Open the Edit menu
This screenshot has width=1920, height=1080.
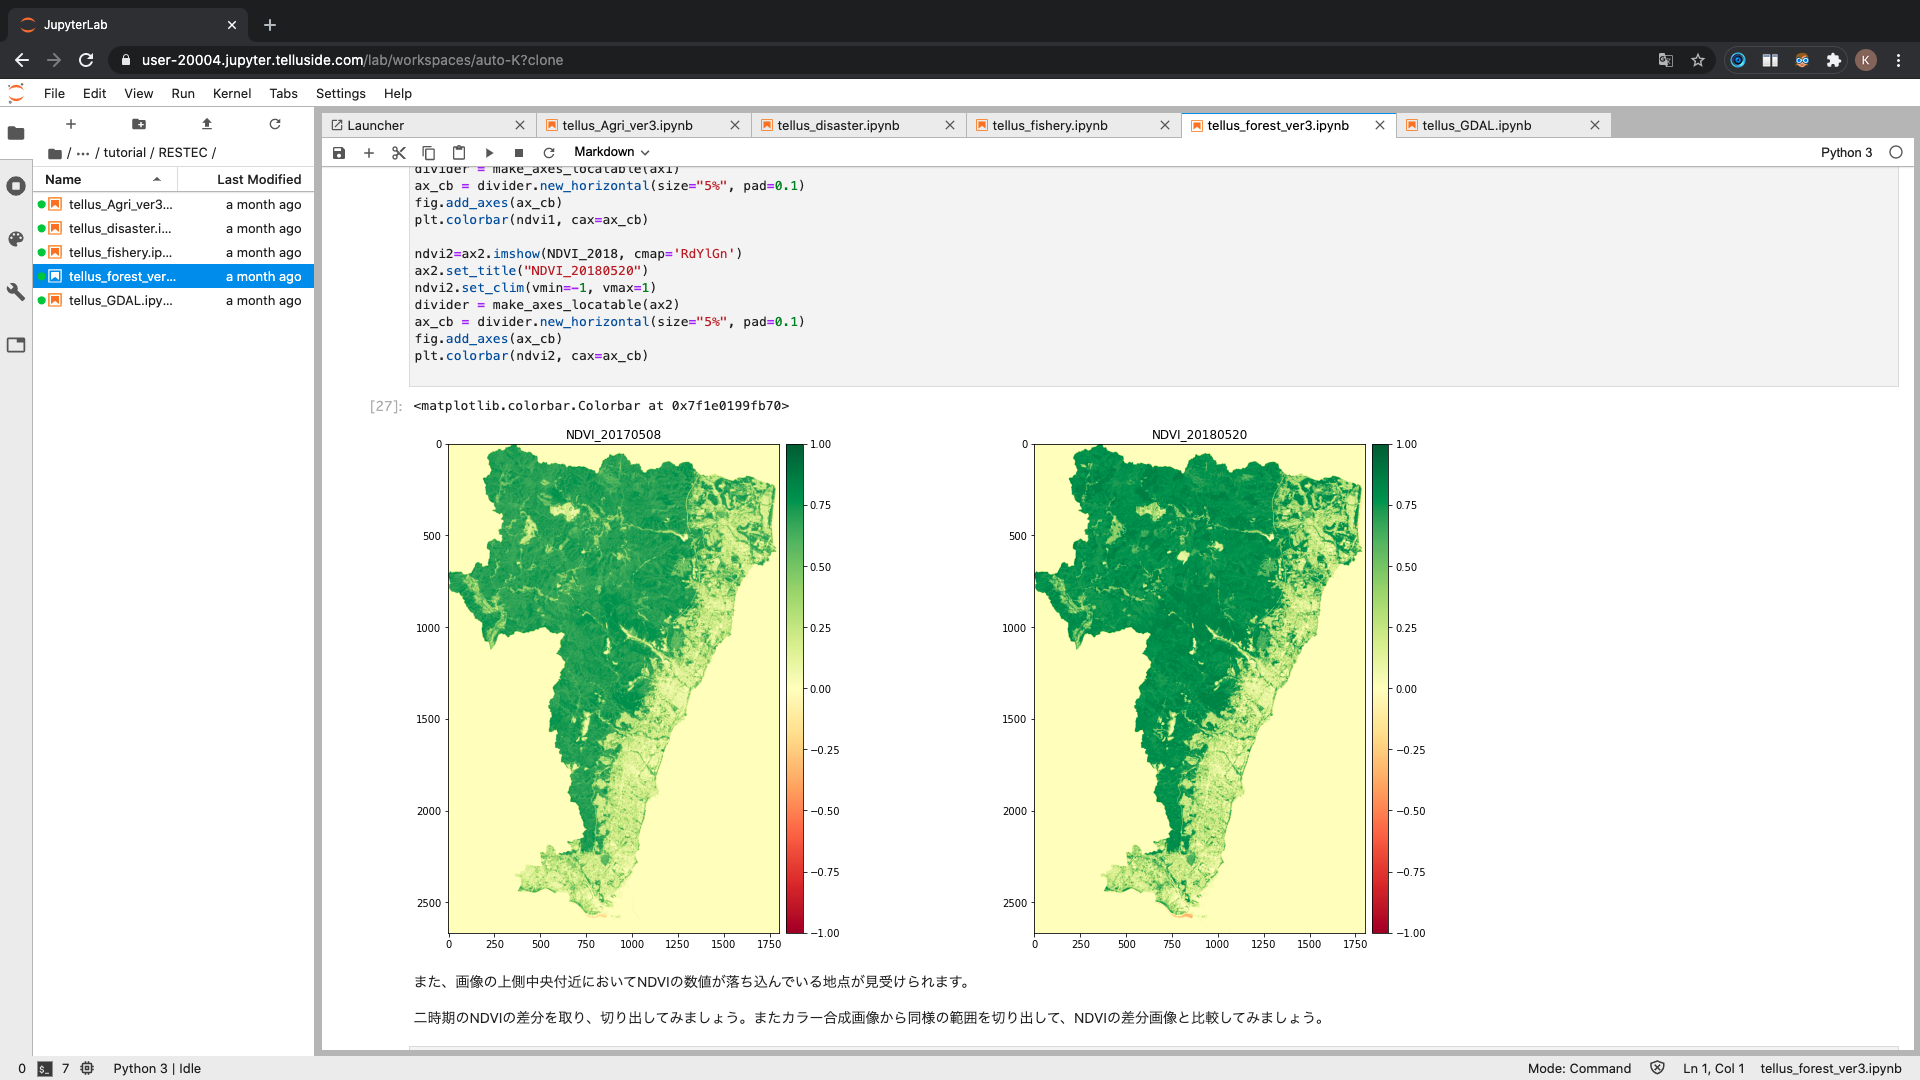click(x=94, y=93)
